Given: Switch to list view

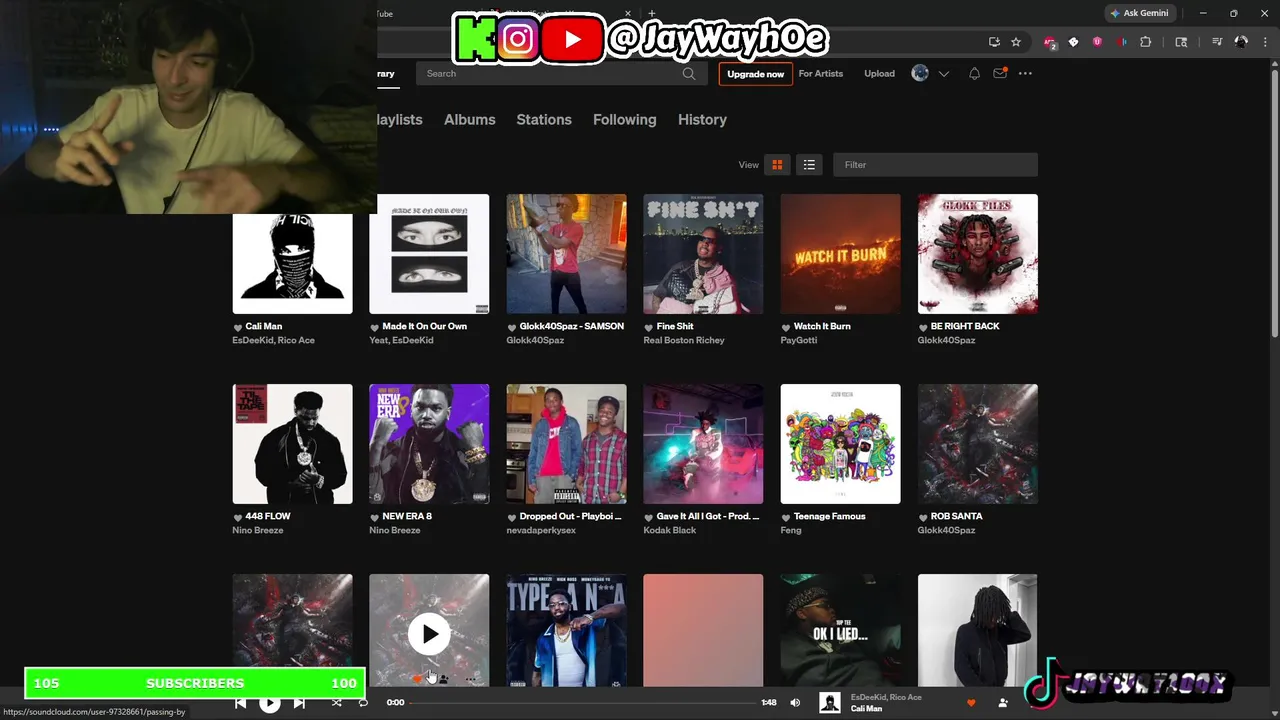Looking at the screenshot, I should 809,165.
